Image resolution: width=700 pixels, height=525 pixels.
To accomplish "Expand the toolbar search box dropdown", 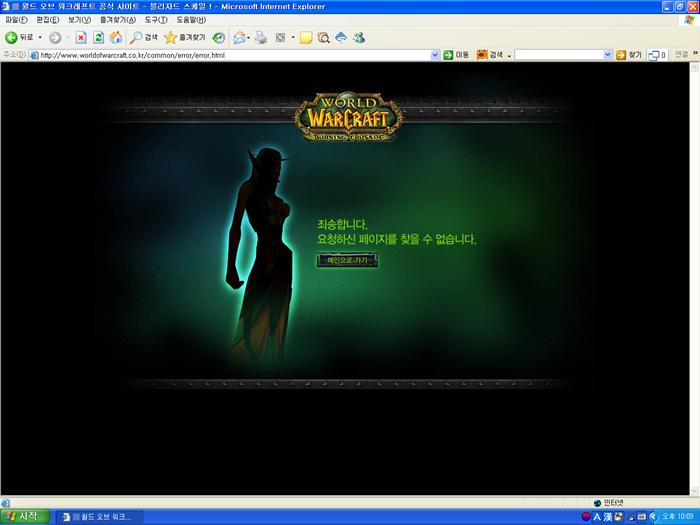I will click(608, 55).
